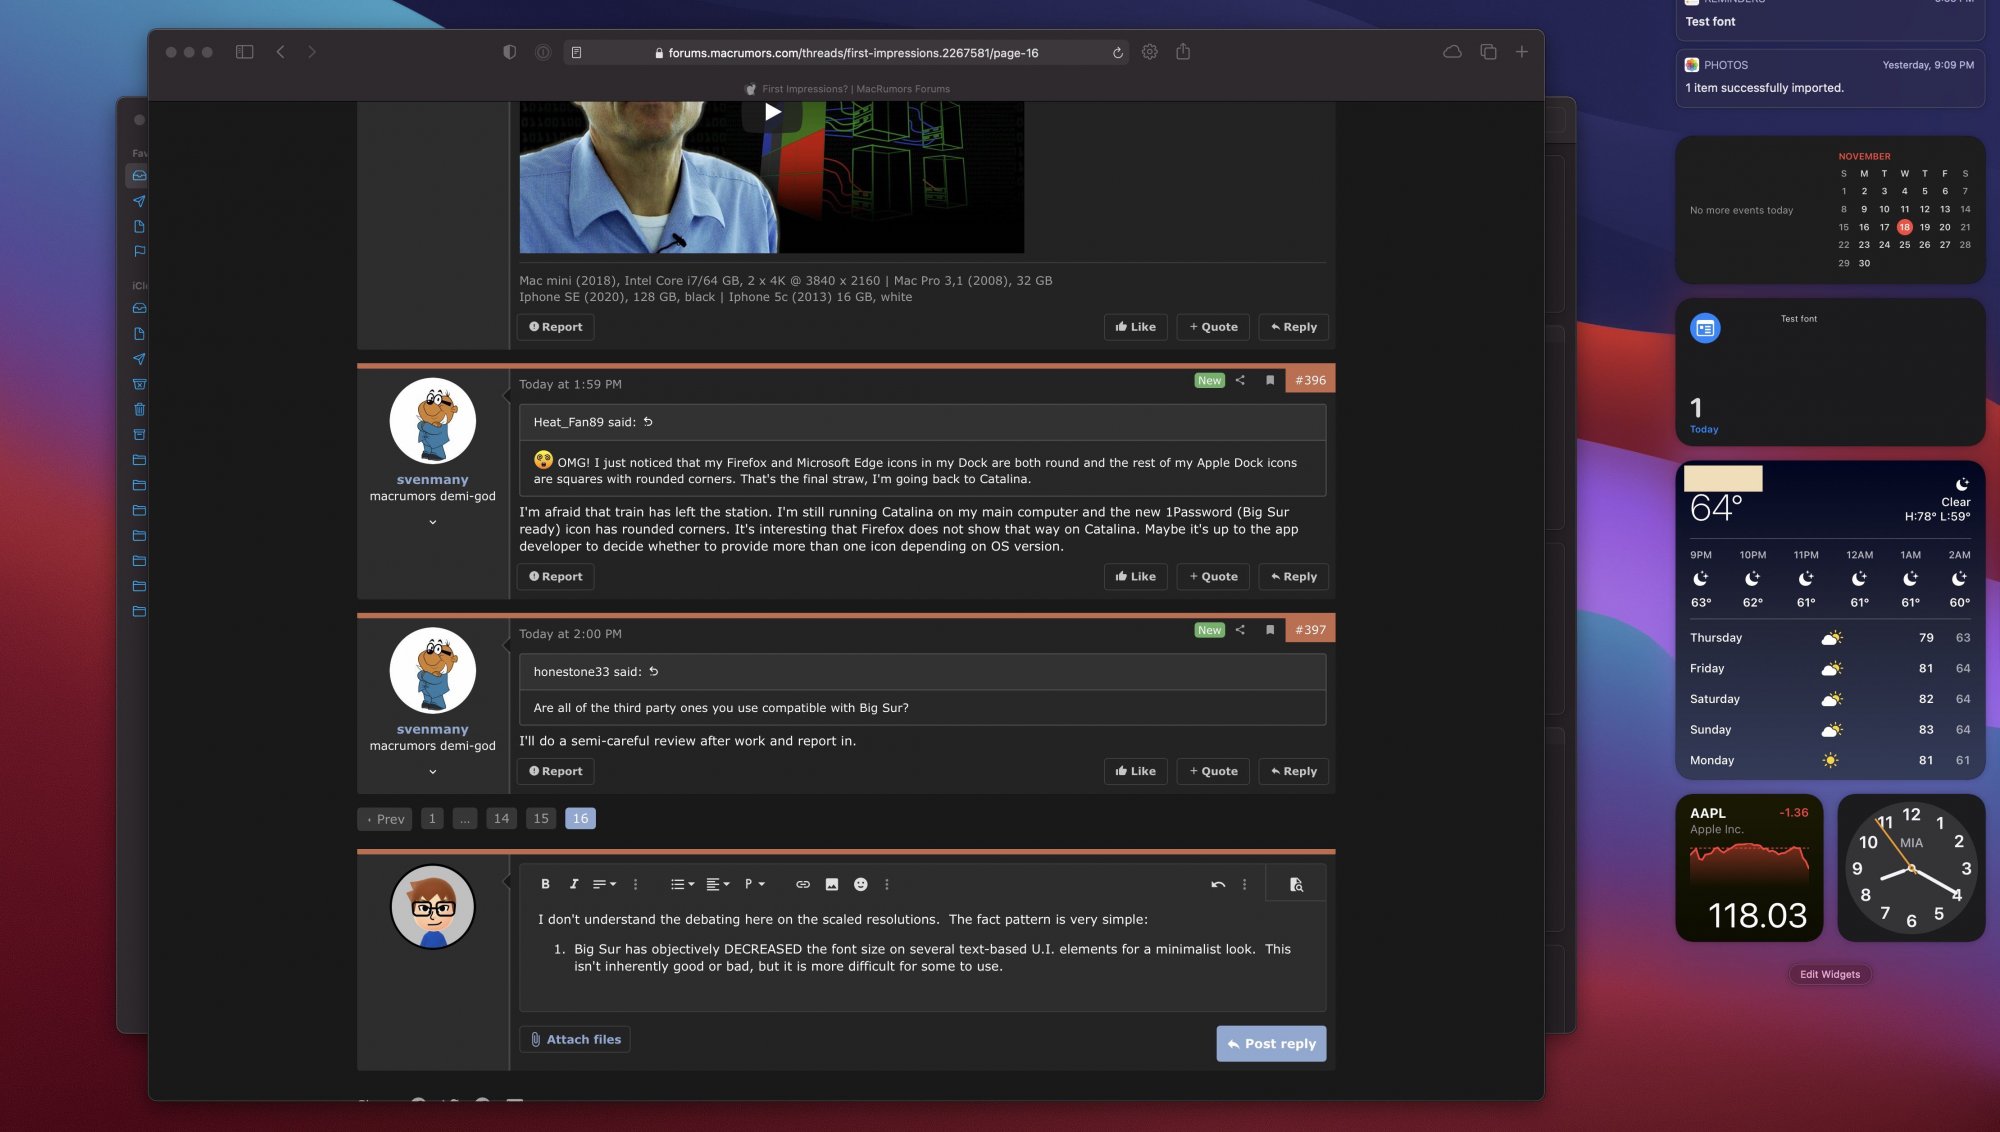Report the Mac mini signature post
This screenshot has width=2000, height=1132.
[555, 327]
